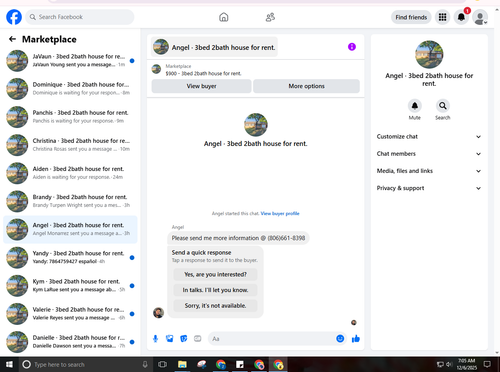
Task: Attach a photo file icon
Action: pos(170,339)
